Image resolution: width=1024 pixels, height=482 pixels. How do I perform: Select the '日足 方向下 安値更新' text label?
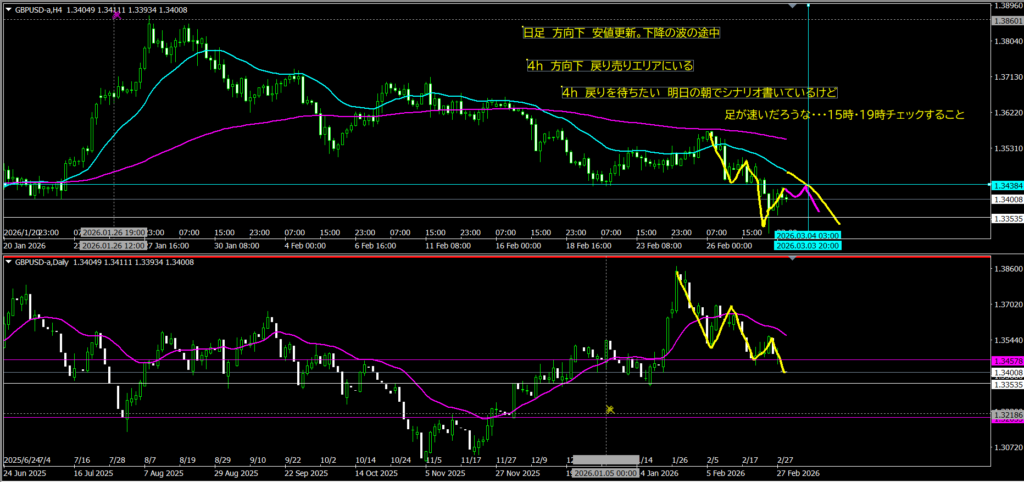pos(621,33)
